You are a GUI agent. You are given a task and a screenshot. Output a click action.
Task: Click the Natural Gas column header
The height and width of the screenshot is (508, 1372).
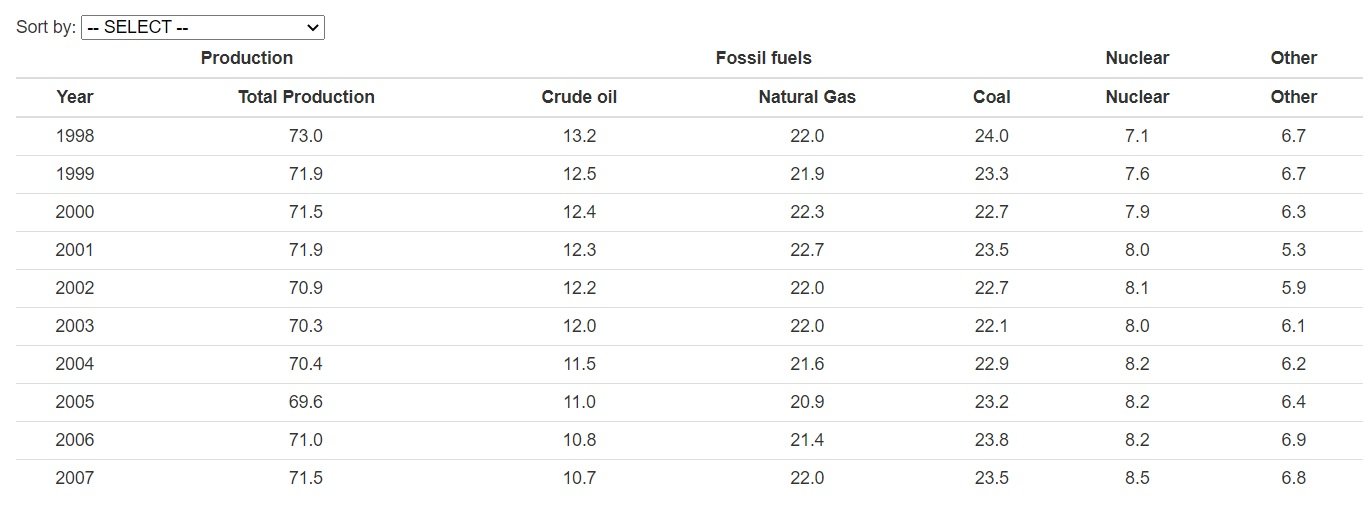pyautogui.click(x=807, y=97)
